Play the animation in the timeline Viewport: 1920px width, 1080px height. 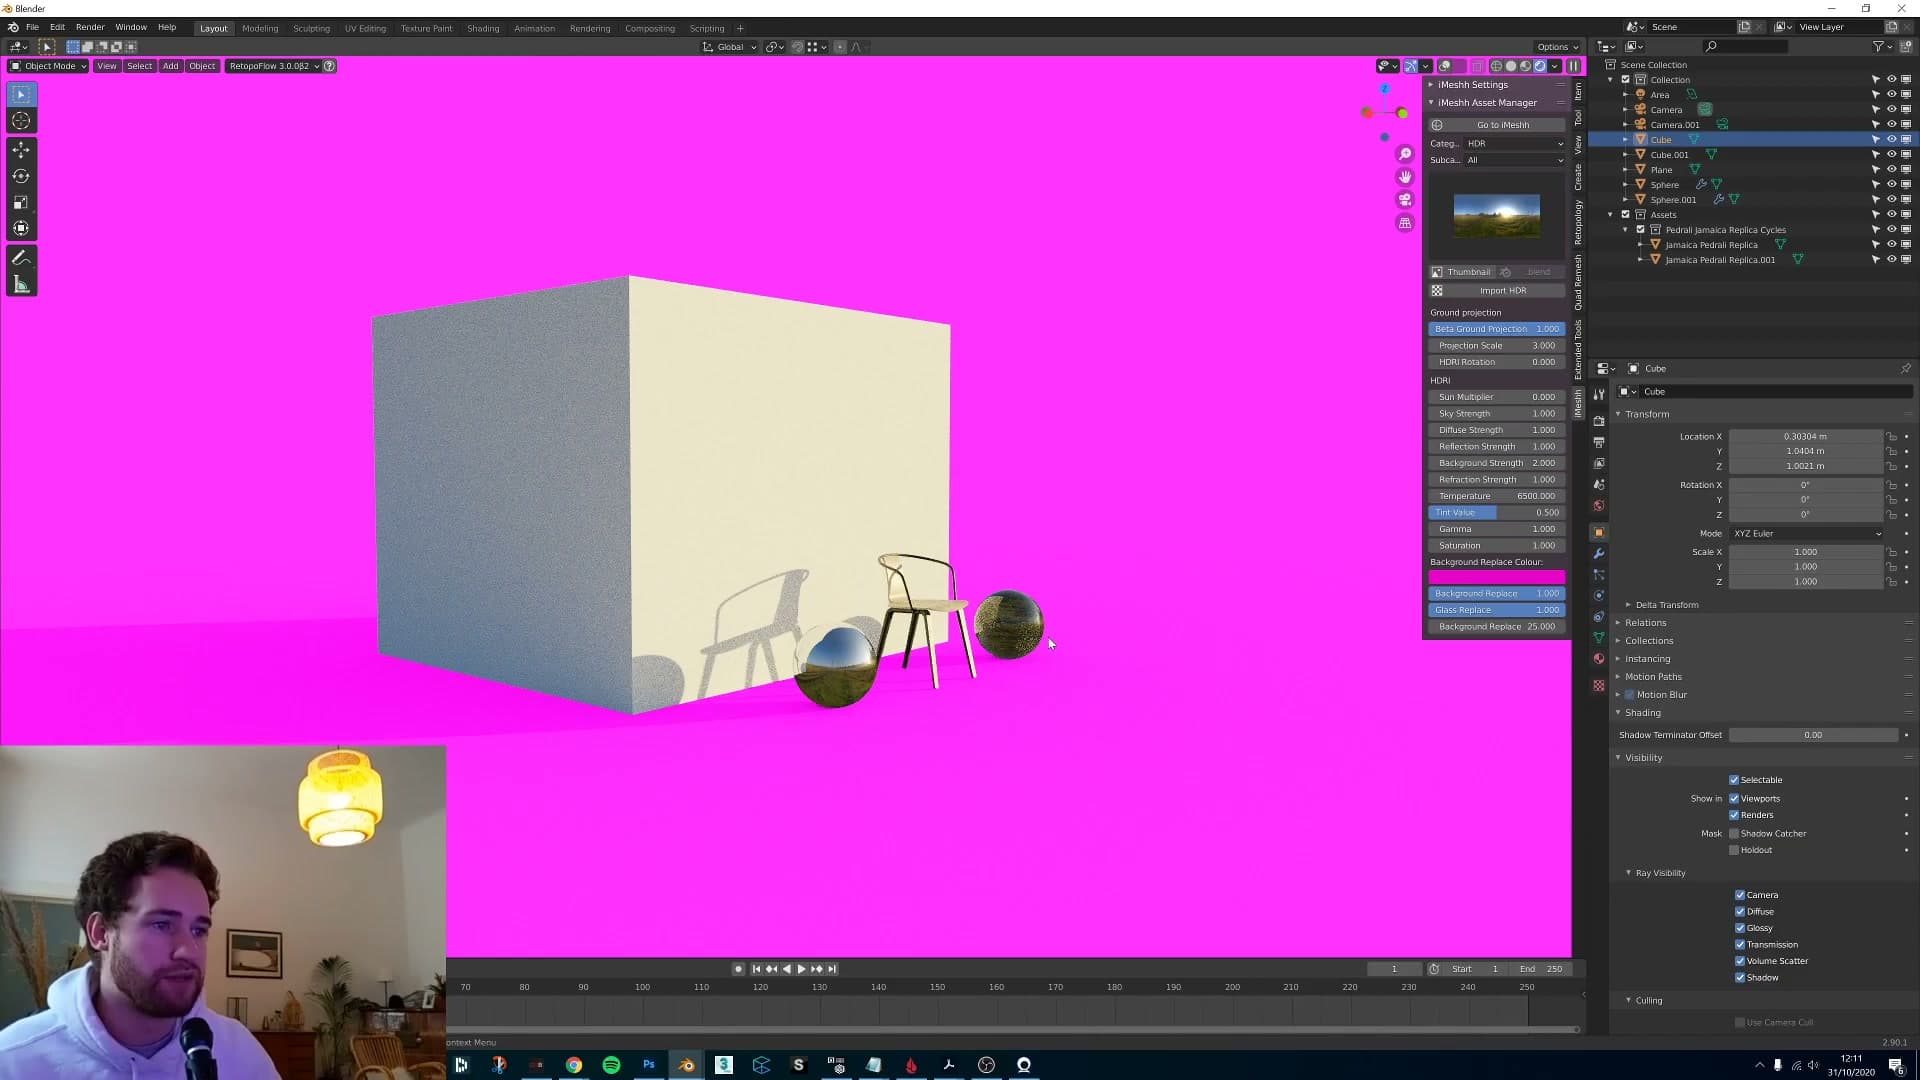pyautogui.click(x=801, y=969)
